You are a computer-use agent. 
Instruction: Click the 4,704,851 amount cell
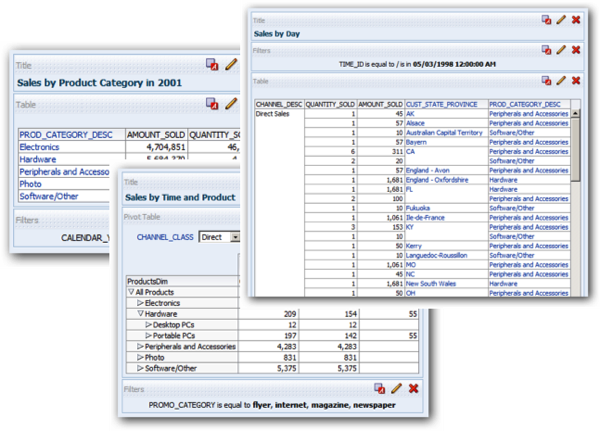[x=157, y=147]
